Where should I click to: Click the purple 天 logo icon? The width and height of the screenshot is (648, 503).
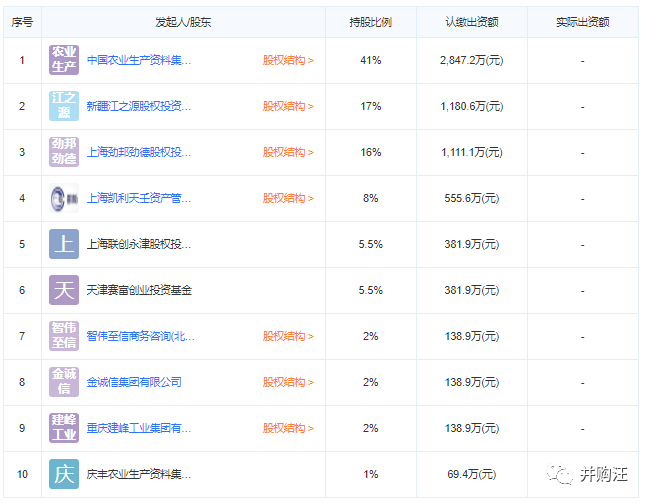click(64, 290)
